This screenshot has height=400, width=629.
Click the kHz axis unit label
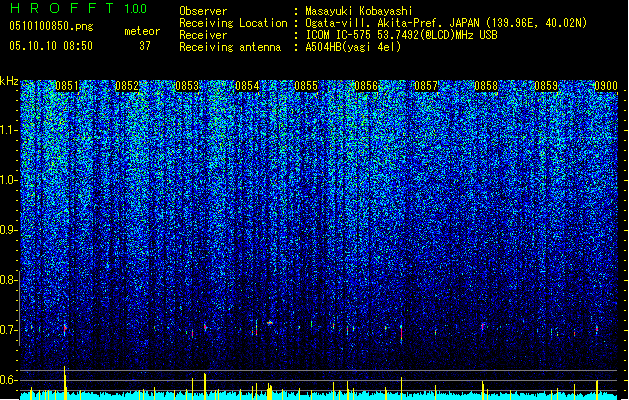(9, 81)
